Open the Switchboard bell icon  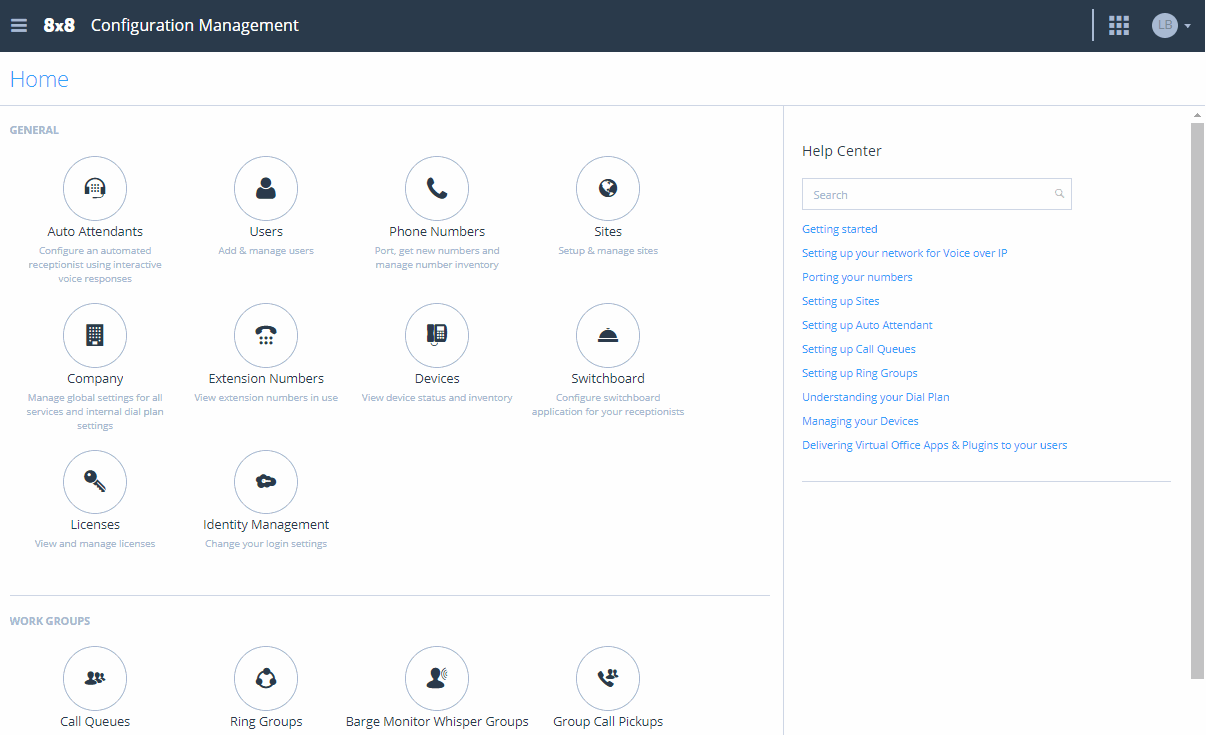pyautogui.click(x=608, y=335)
